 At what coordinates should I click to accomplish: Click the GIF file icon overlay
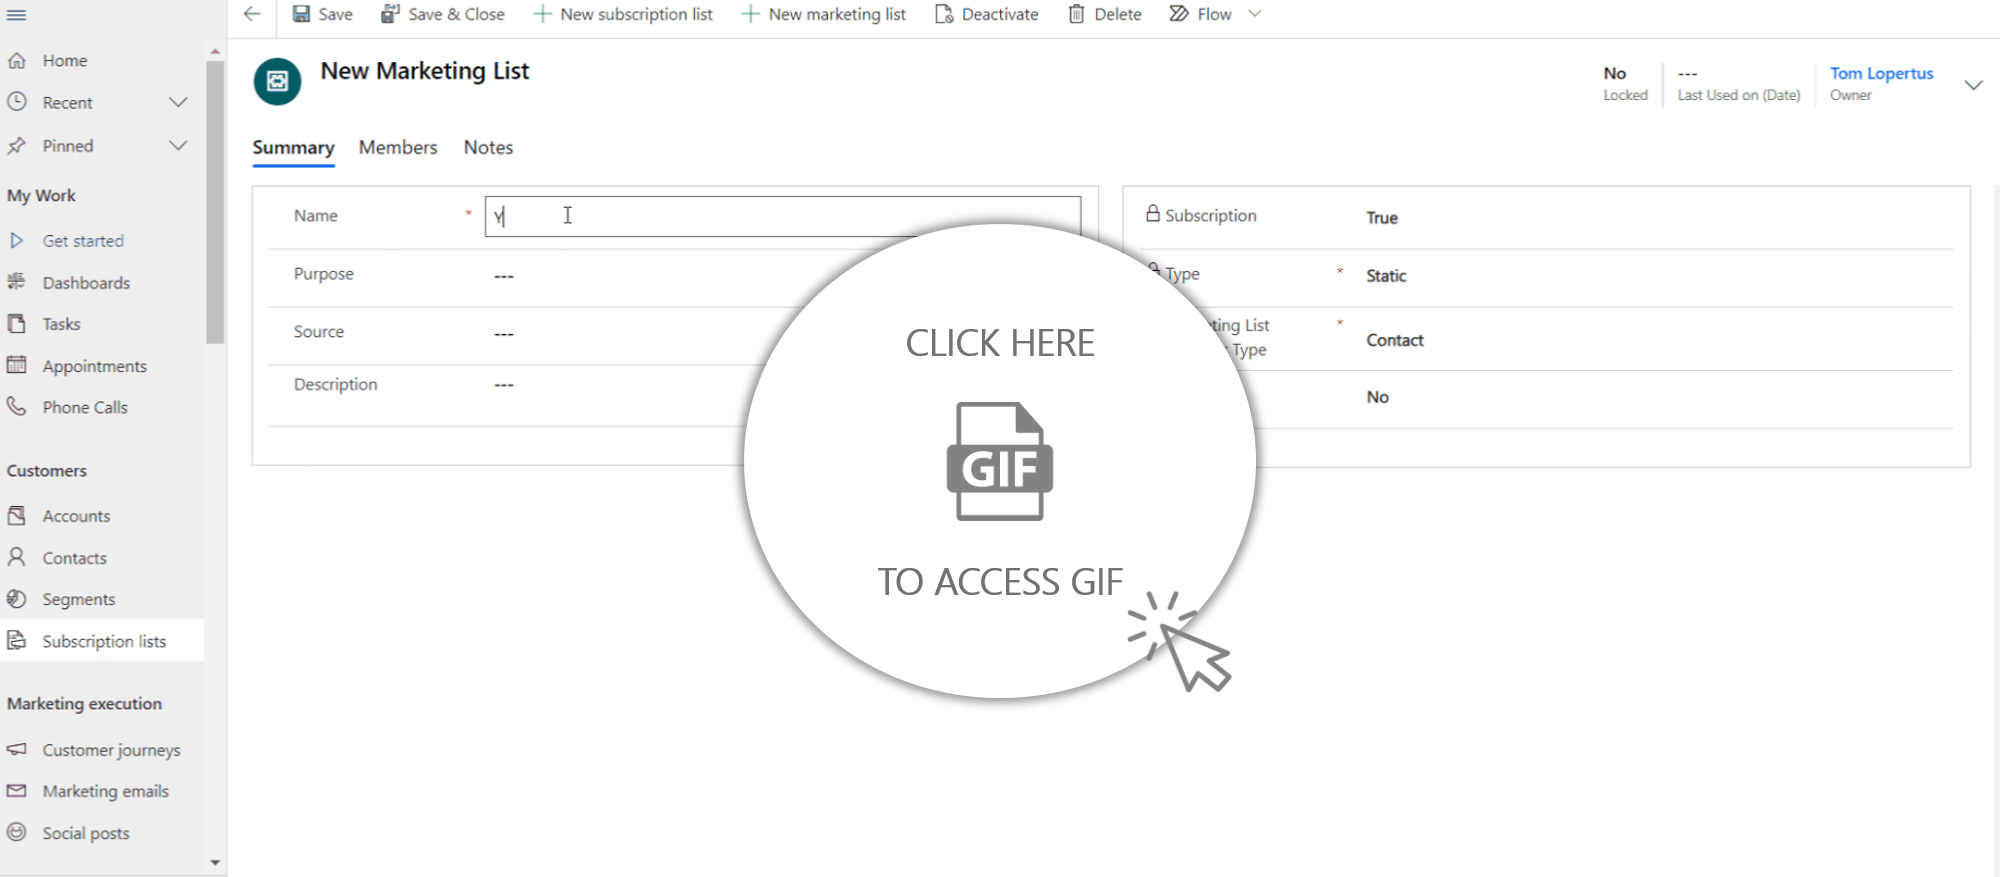pos(1000,461)
